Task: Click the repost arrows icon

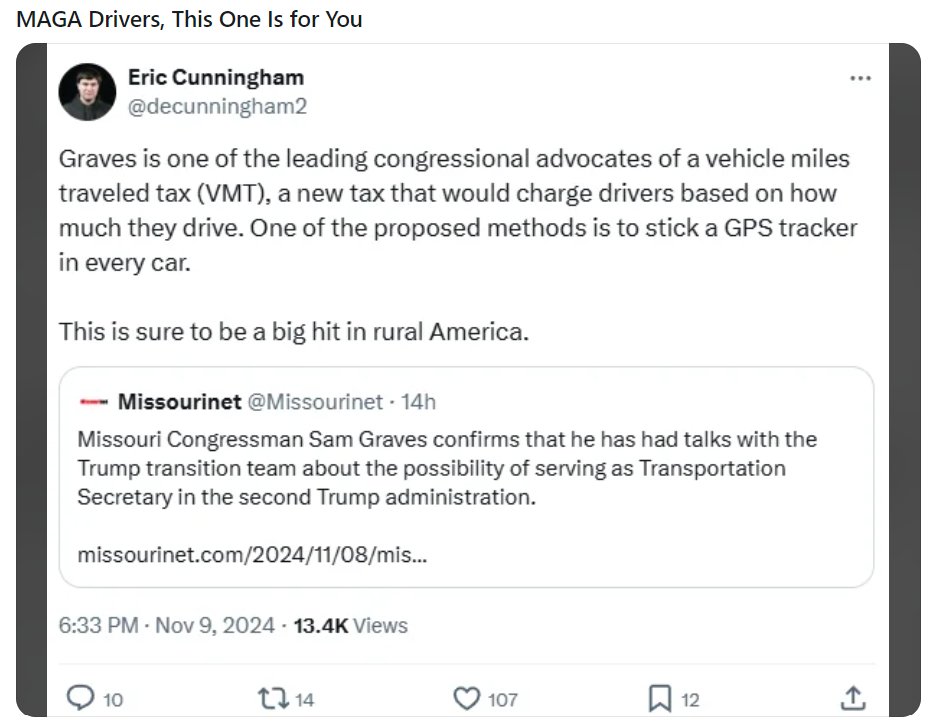Action: [x=272, y=698]
